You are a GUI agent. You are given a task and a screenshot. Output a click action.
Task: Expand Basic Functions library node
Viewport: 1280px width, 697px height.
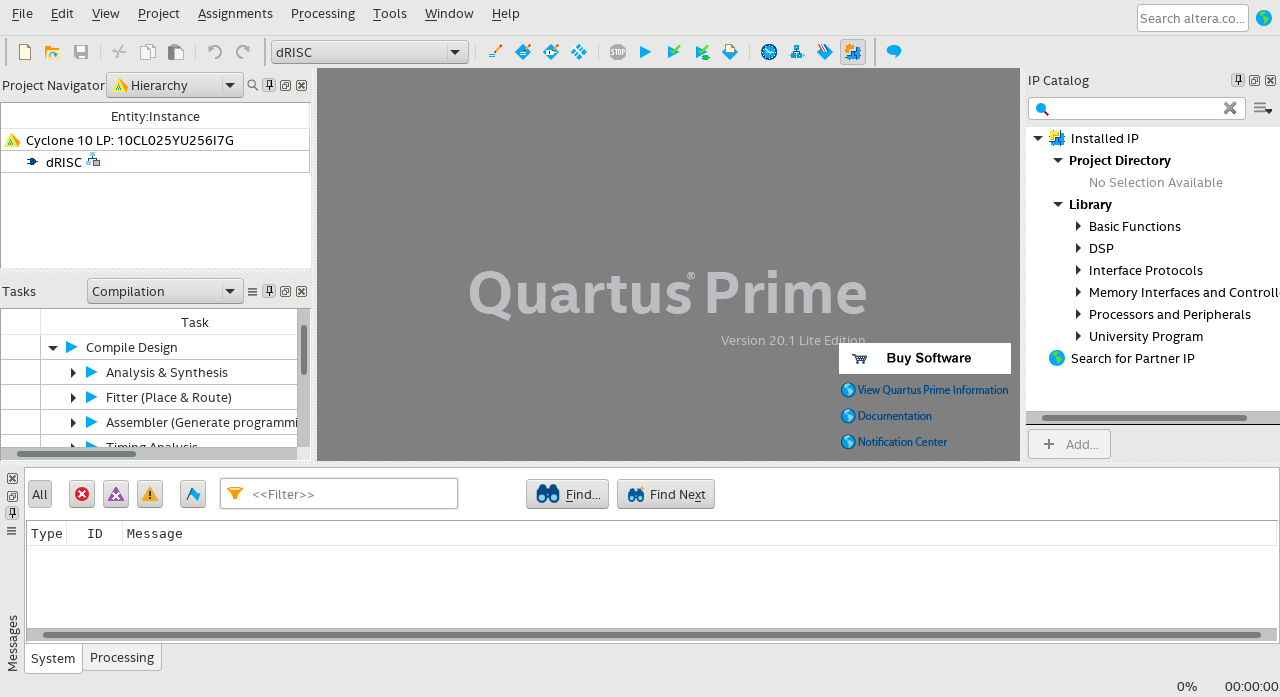(x=1078, y=227)
